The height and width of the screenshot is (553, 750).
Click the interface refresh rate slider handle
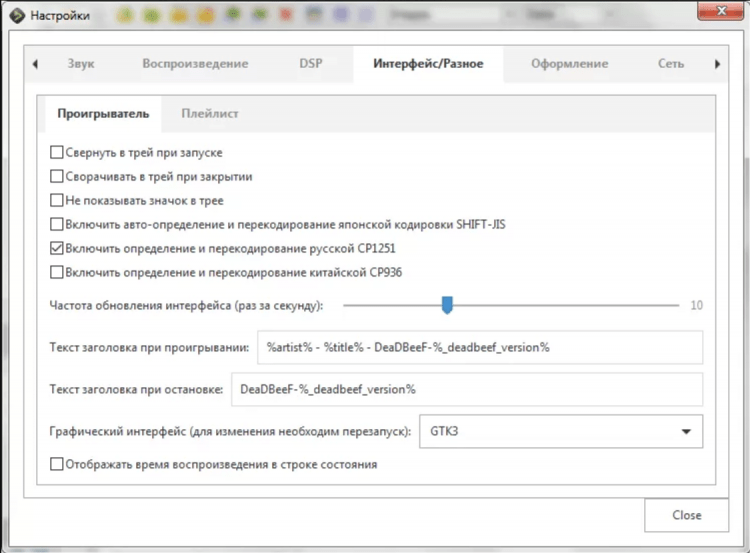(448, 304)
